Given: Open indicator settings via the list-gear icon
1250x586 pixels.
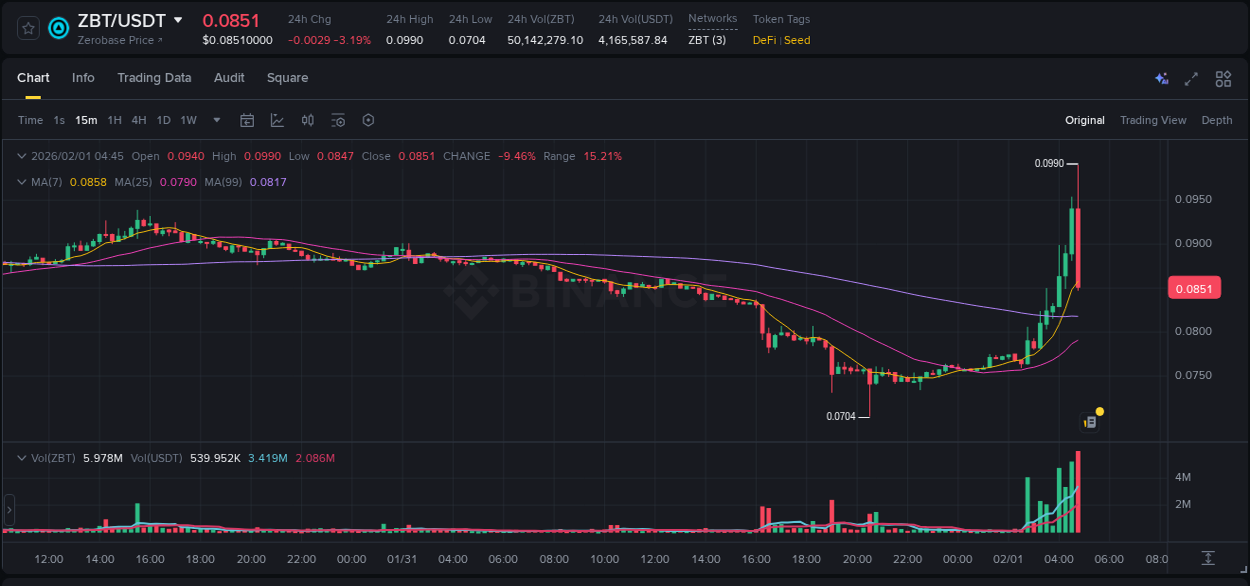Looking at the screenshot, I should pyautogui.click(x=338, y=120).
